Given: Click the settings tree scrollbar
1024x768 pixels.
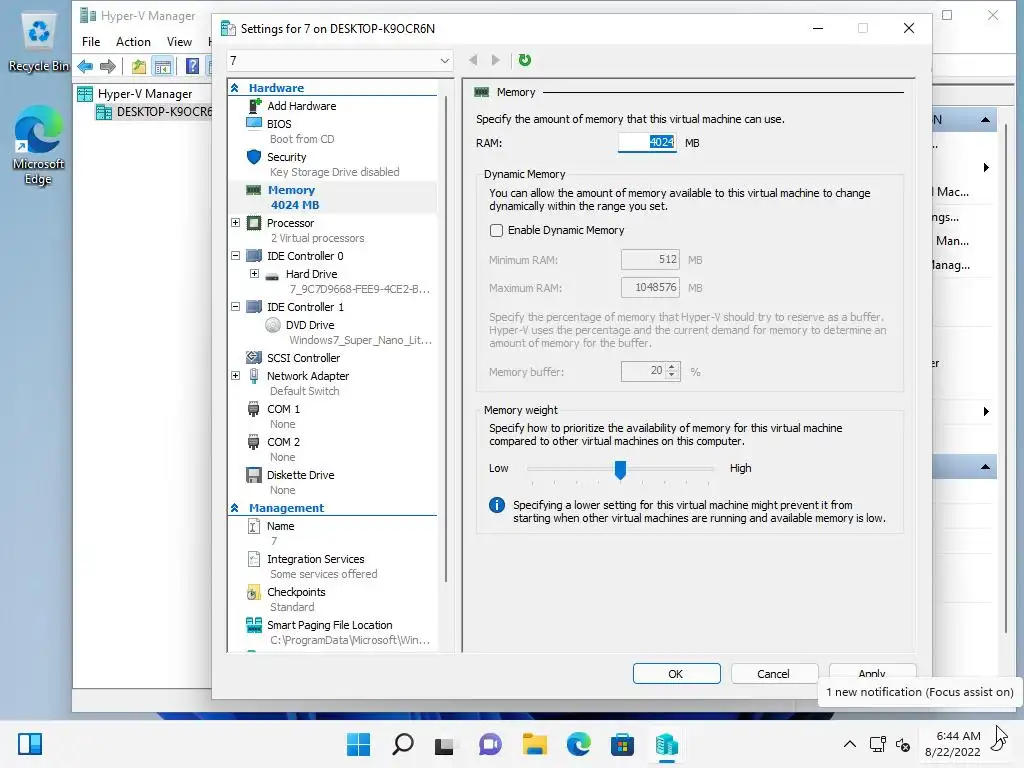Looking at the screenshot, I should point(446,340).
